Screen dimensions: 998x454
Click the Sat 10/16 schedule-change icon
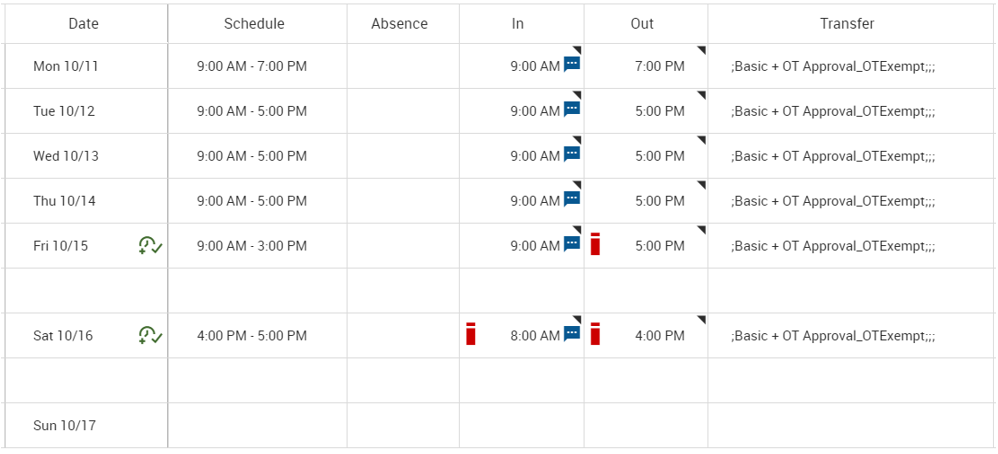(150, 336)
